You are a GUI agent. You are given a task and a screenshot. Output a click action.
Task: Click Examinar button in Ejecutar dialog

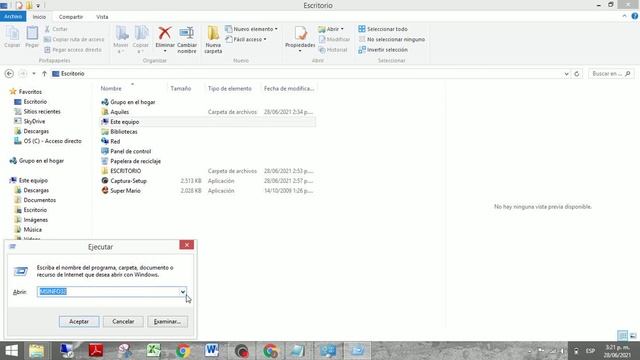(167, 322)
